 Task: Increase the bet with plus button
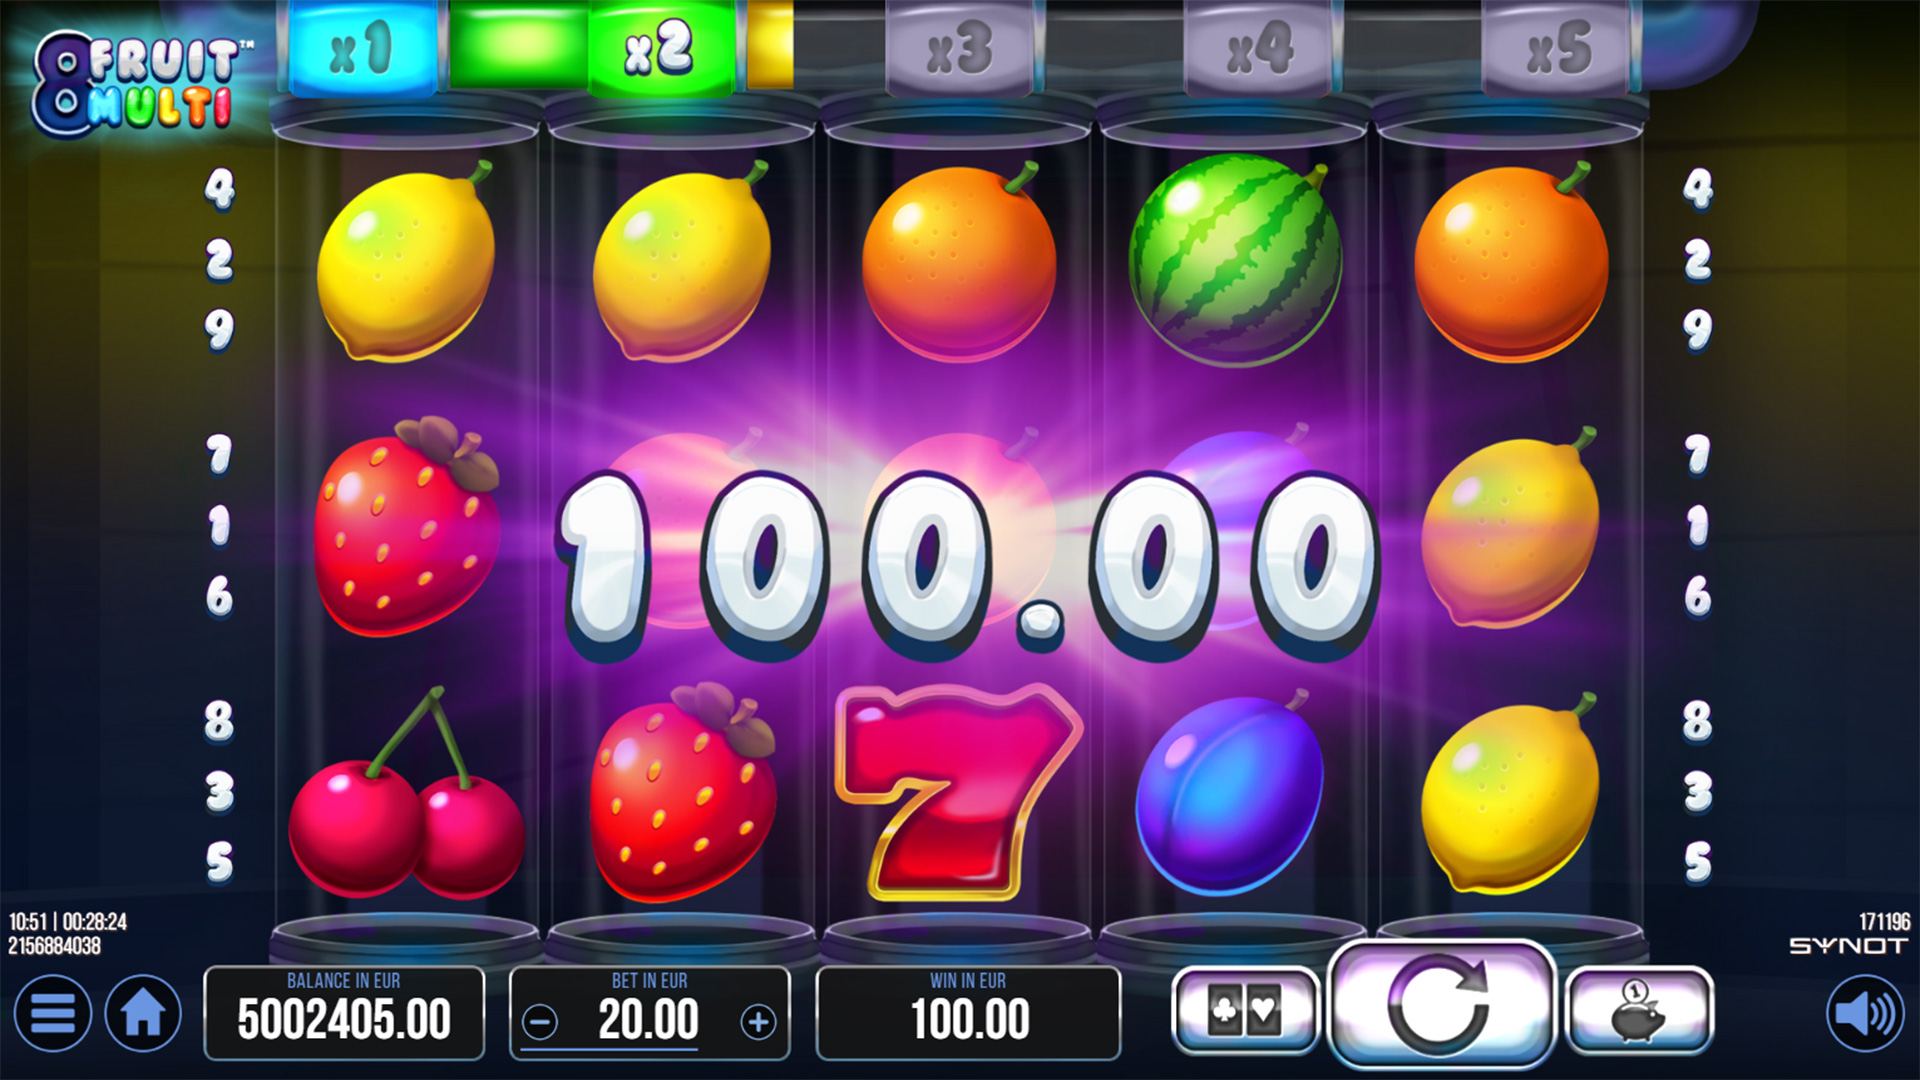(x=758, y=1022)
